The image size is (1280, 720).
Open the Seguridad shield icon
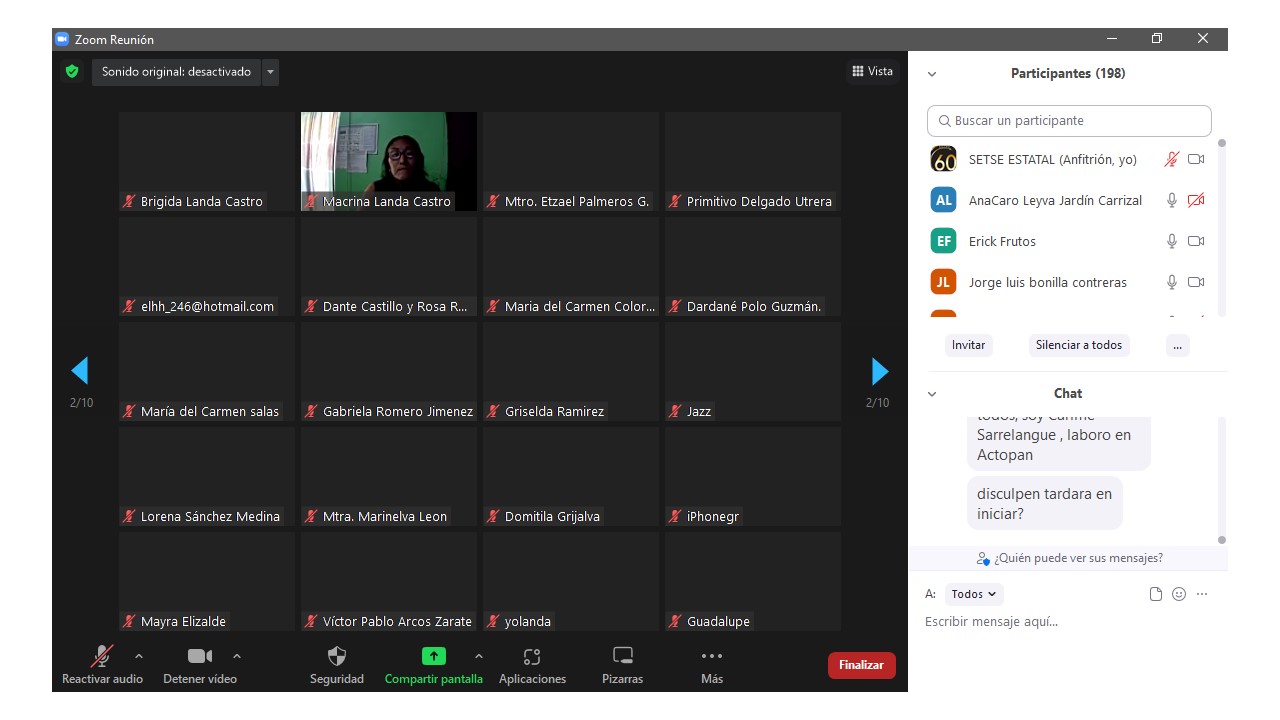click(337, 657)
